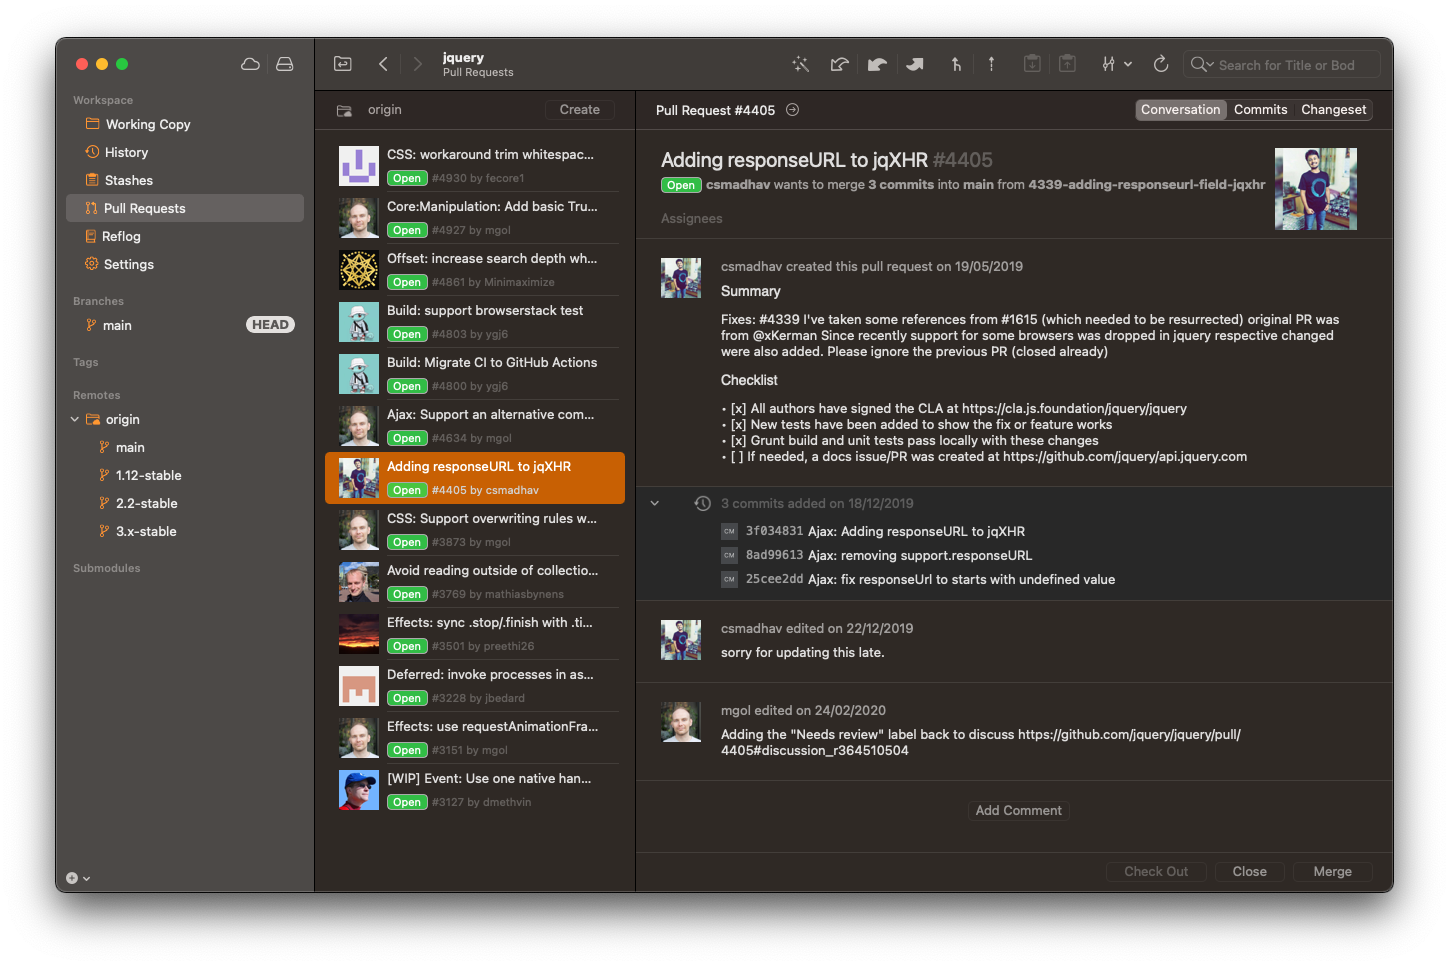Viewport: 1449px width, 966px height.
Task: Click the Create pull request button
Action: click(580, 110)
